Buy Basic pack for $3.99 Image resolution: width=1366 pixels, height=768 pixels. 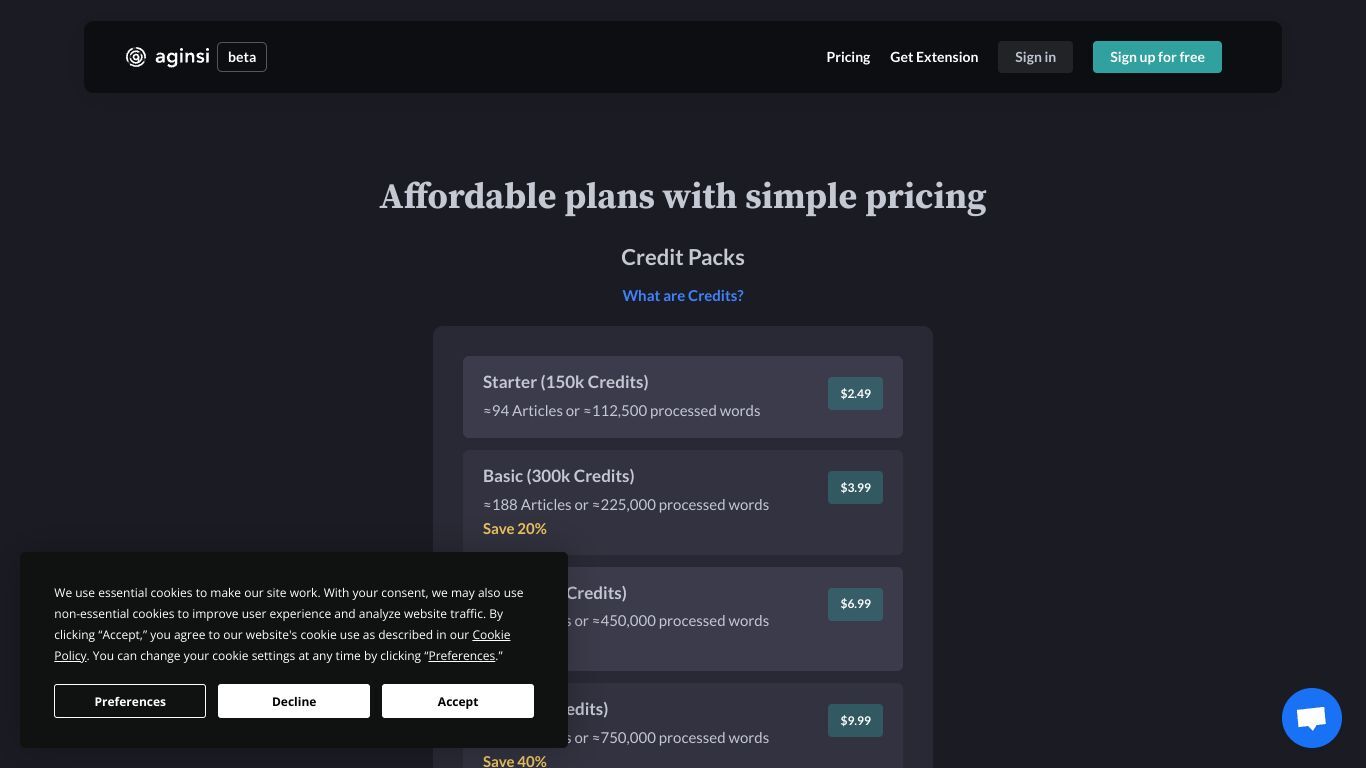coord(855,488)
